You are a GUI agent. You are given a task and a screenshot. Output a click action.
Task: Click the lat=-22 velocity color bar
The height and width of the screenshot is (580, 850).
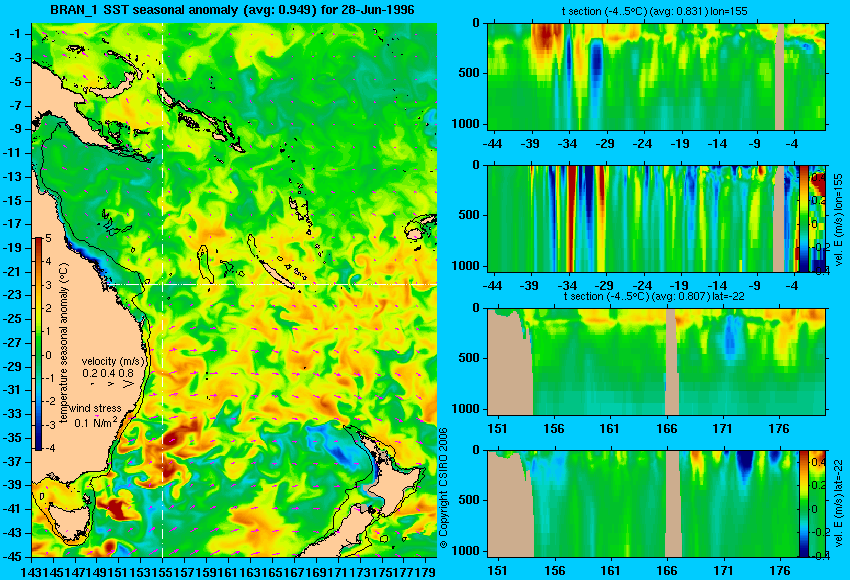coord(803,504)
